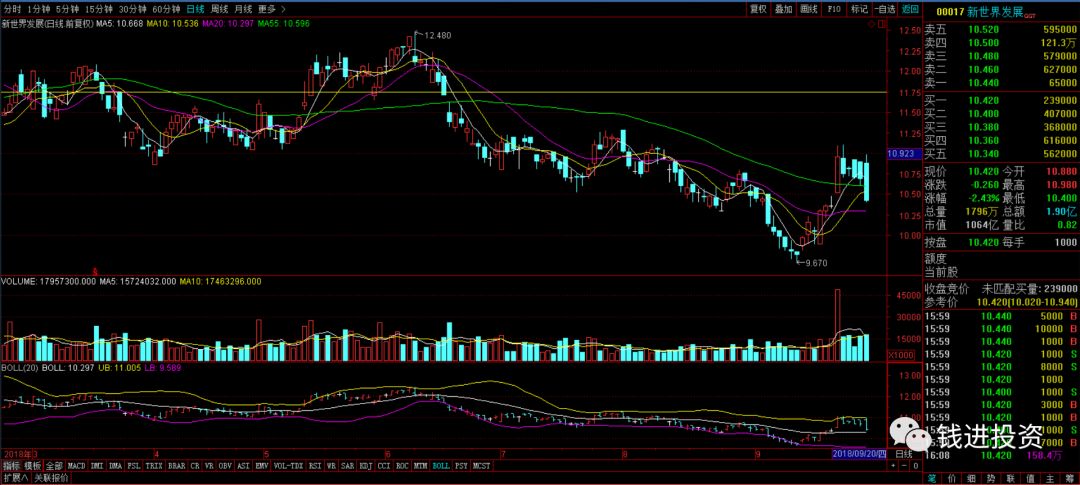Viewport: 1080px width, 485px height.
Task: Switch indicator to VR
Action: click(x=209, y=466)
